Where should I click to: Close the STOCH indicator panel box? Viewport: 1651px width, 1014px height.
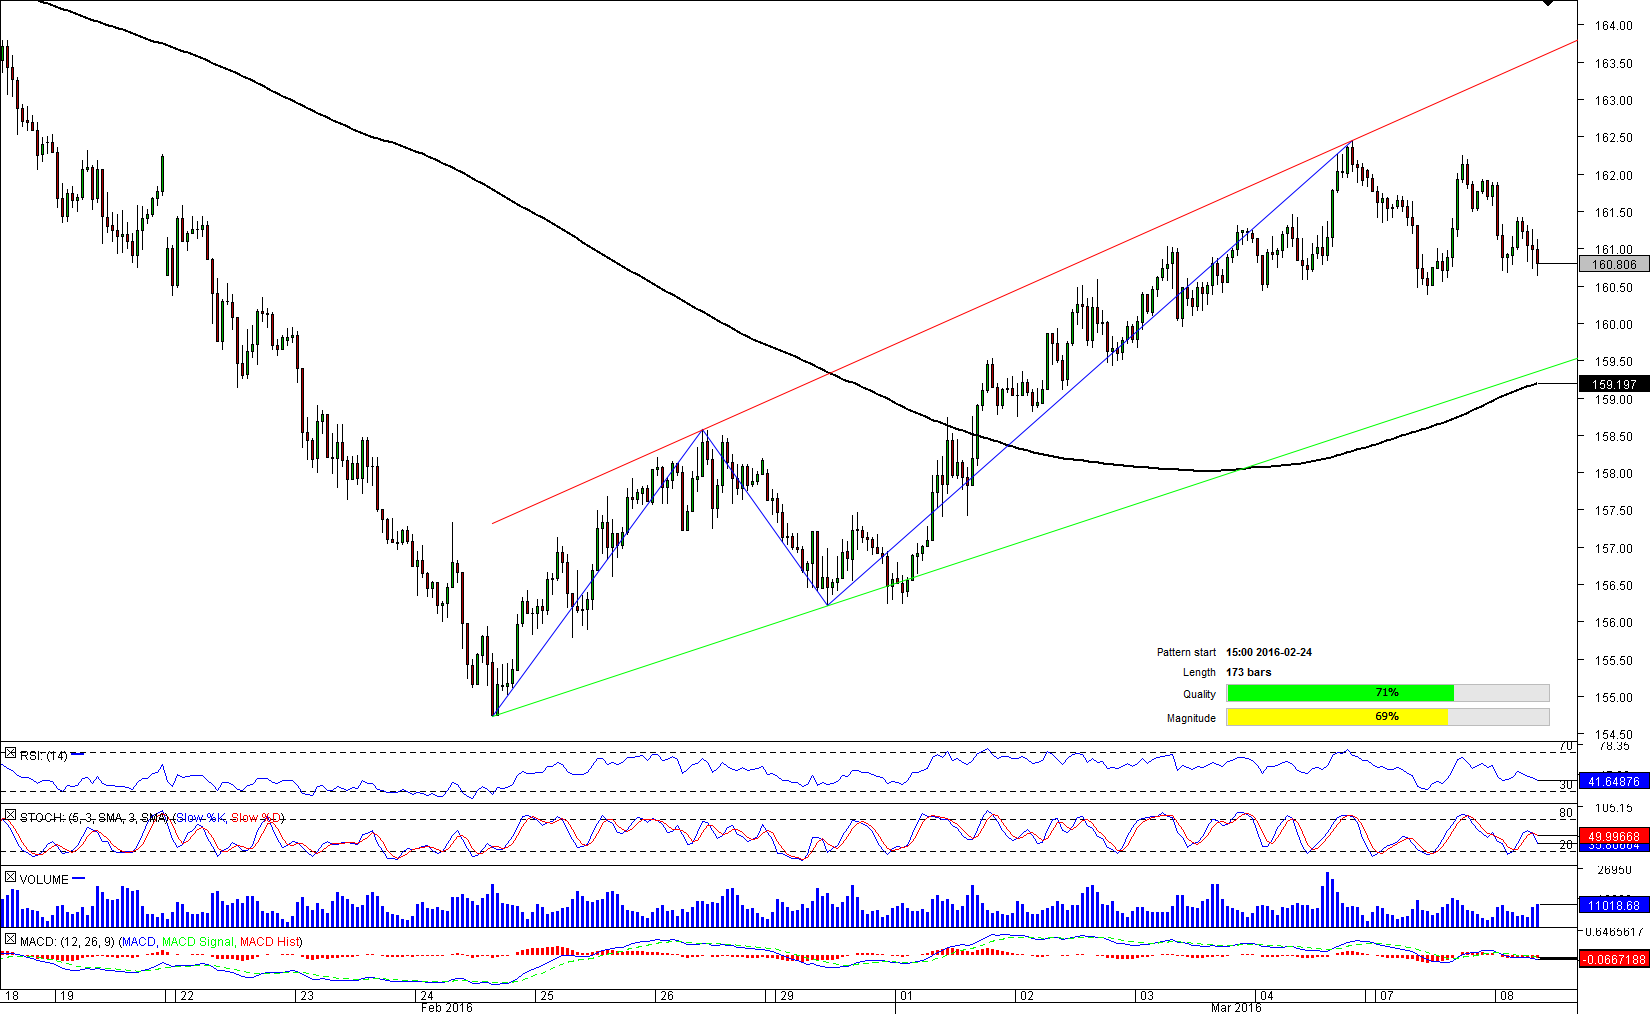10,816
